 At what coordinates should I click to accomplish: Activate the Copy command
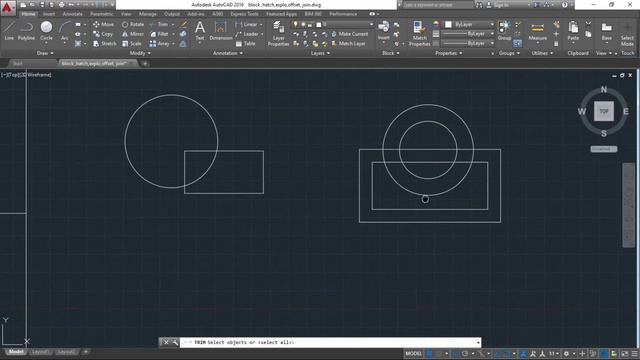(x=103, y=34)
